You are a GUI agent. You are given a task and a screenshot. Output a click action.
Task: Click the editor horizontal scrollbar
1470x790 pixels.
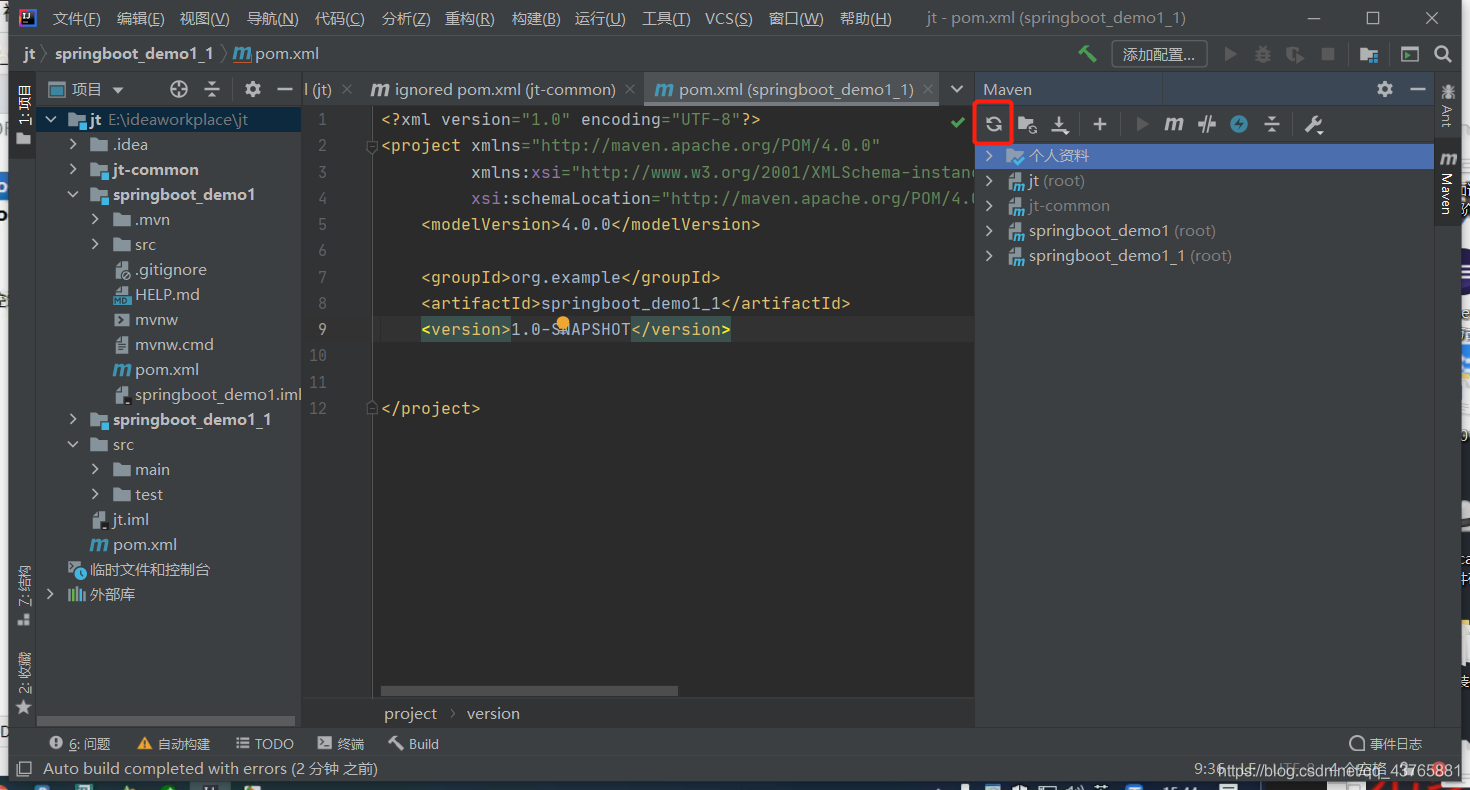point(529,691)
